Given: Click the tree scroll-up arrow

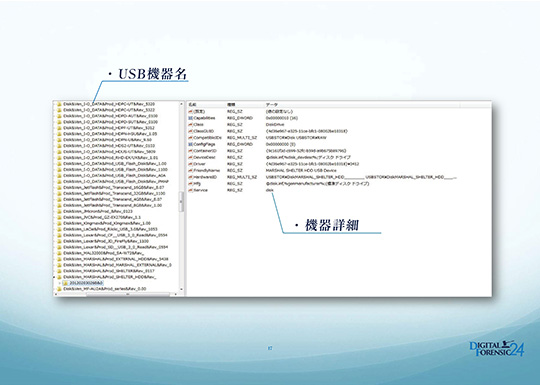Looking at the screenshot, I should tap(181, 104).
